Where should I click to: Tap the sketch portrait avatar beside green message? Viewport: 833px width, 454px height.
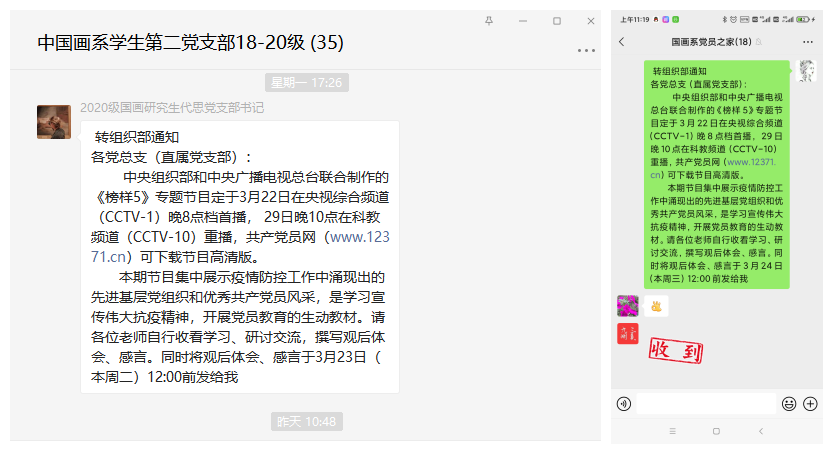pos(806,70)
